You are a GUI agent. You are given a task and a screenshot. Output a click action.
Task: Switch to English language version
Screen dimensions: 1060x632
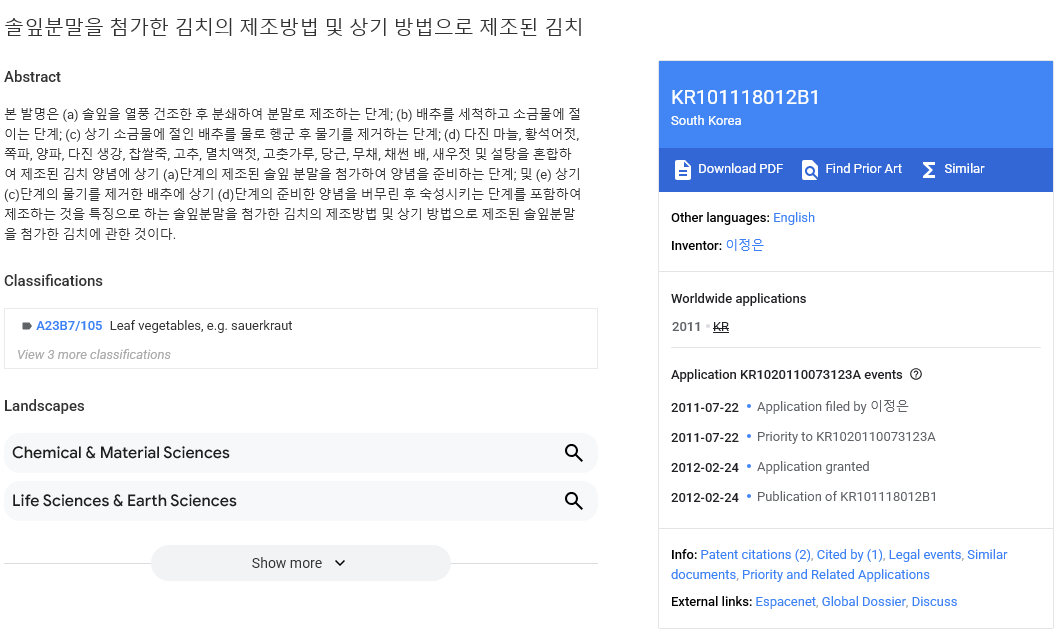794,218
